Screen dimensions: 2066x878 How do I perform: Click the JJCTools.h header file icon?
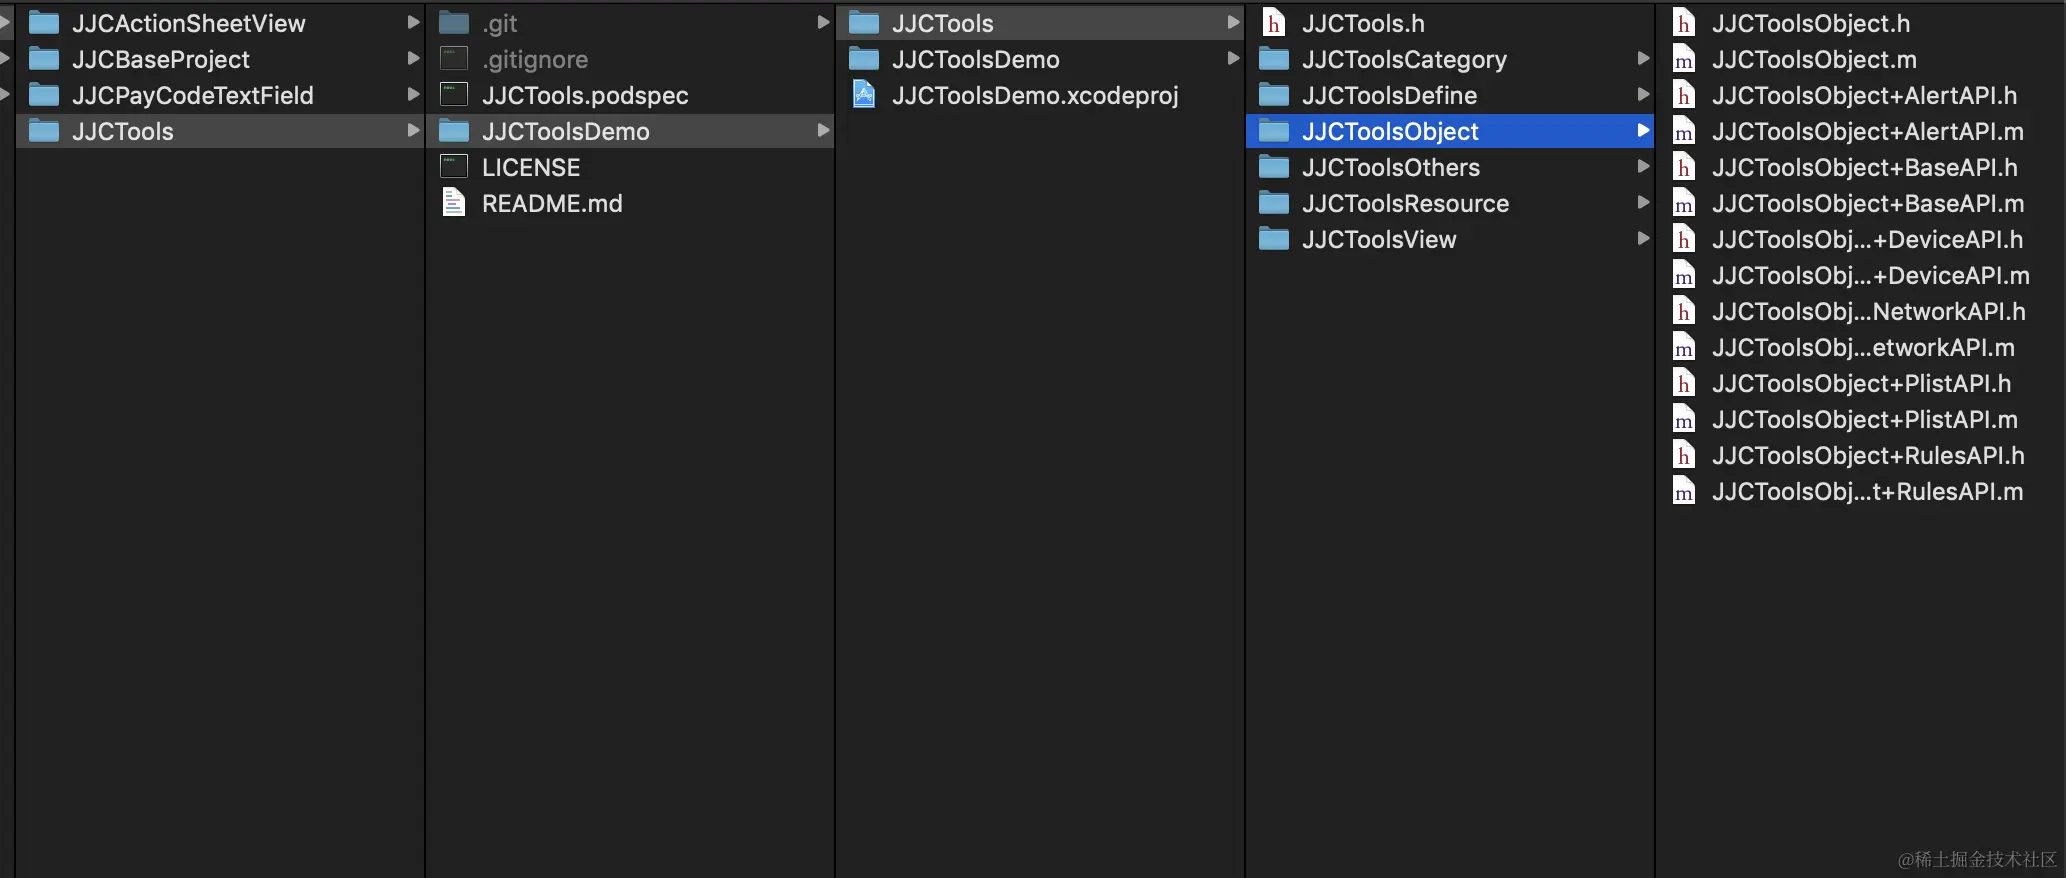[1274, 23]
